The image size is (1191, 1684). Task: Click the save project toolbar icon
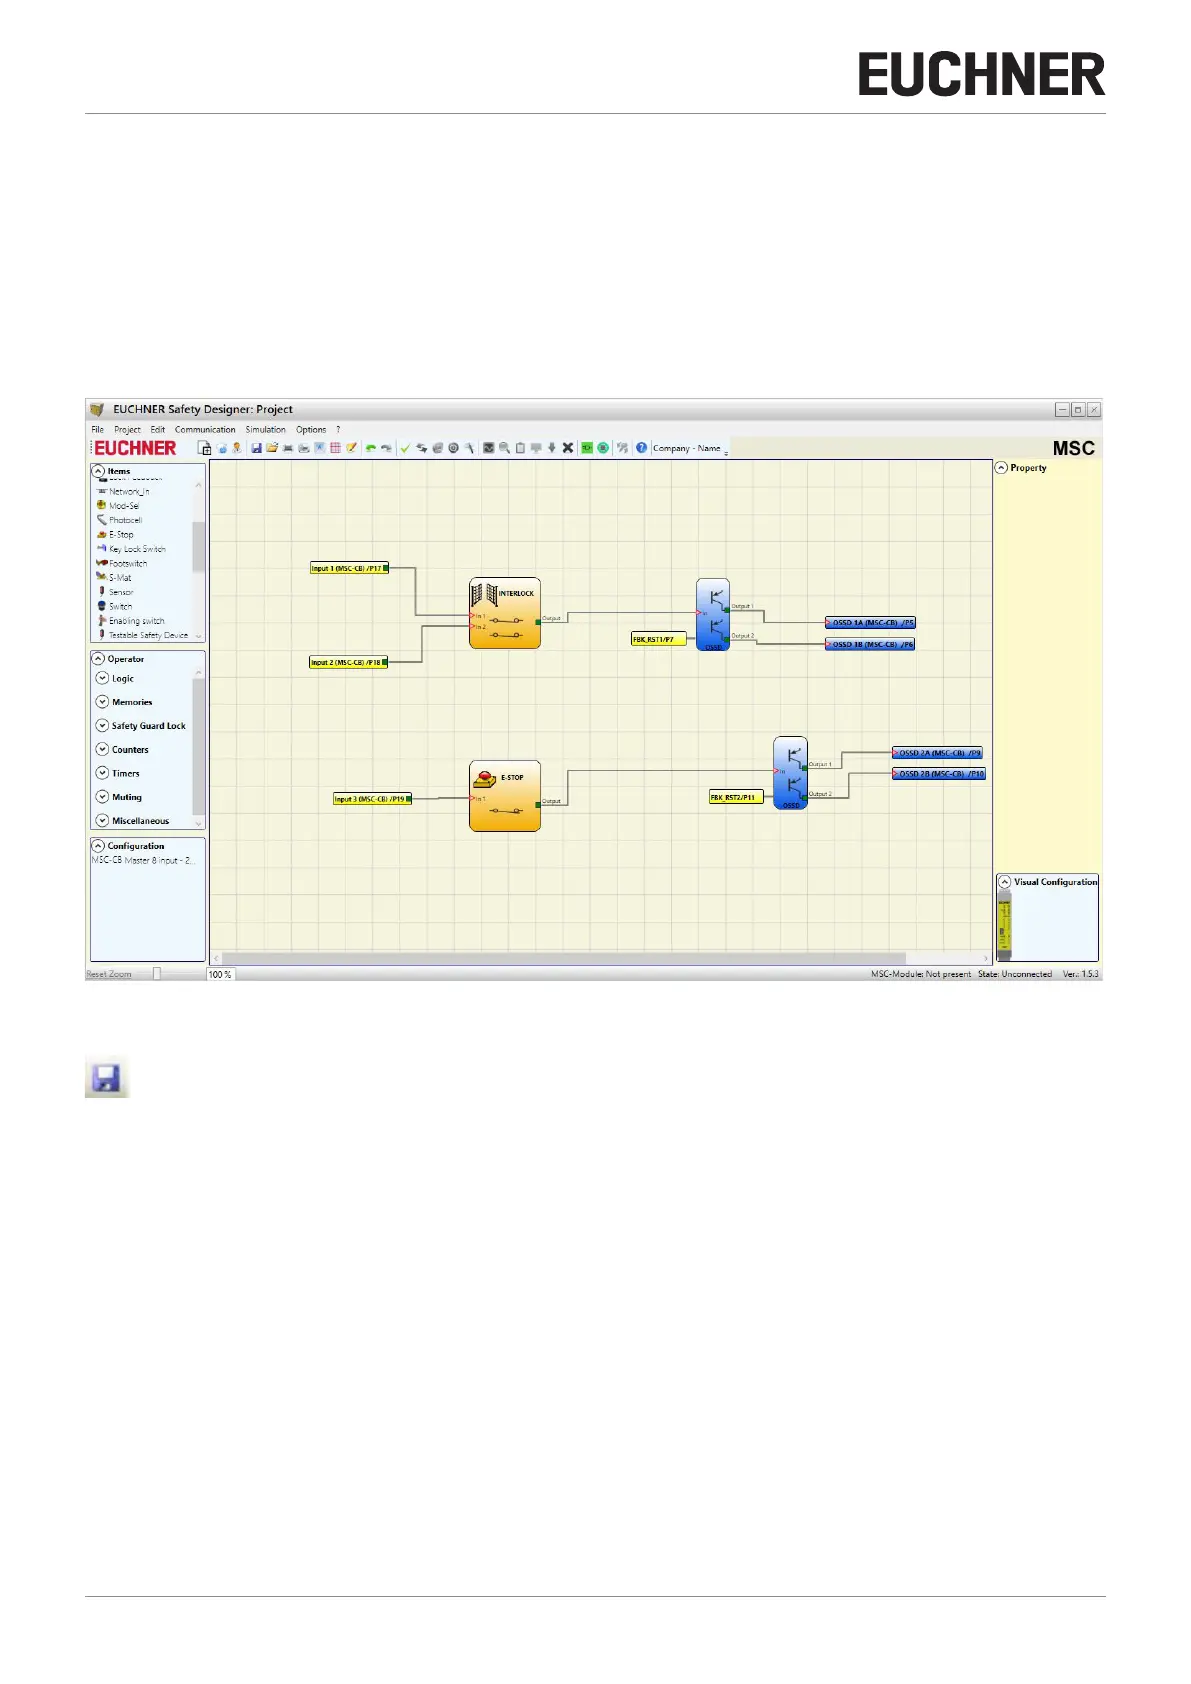point(256,448)
